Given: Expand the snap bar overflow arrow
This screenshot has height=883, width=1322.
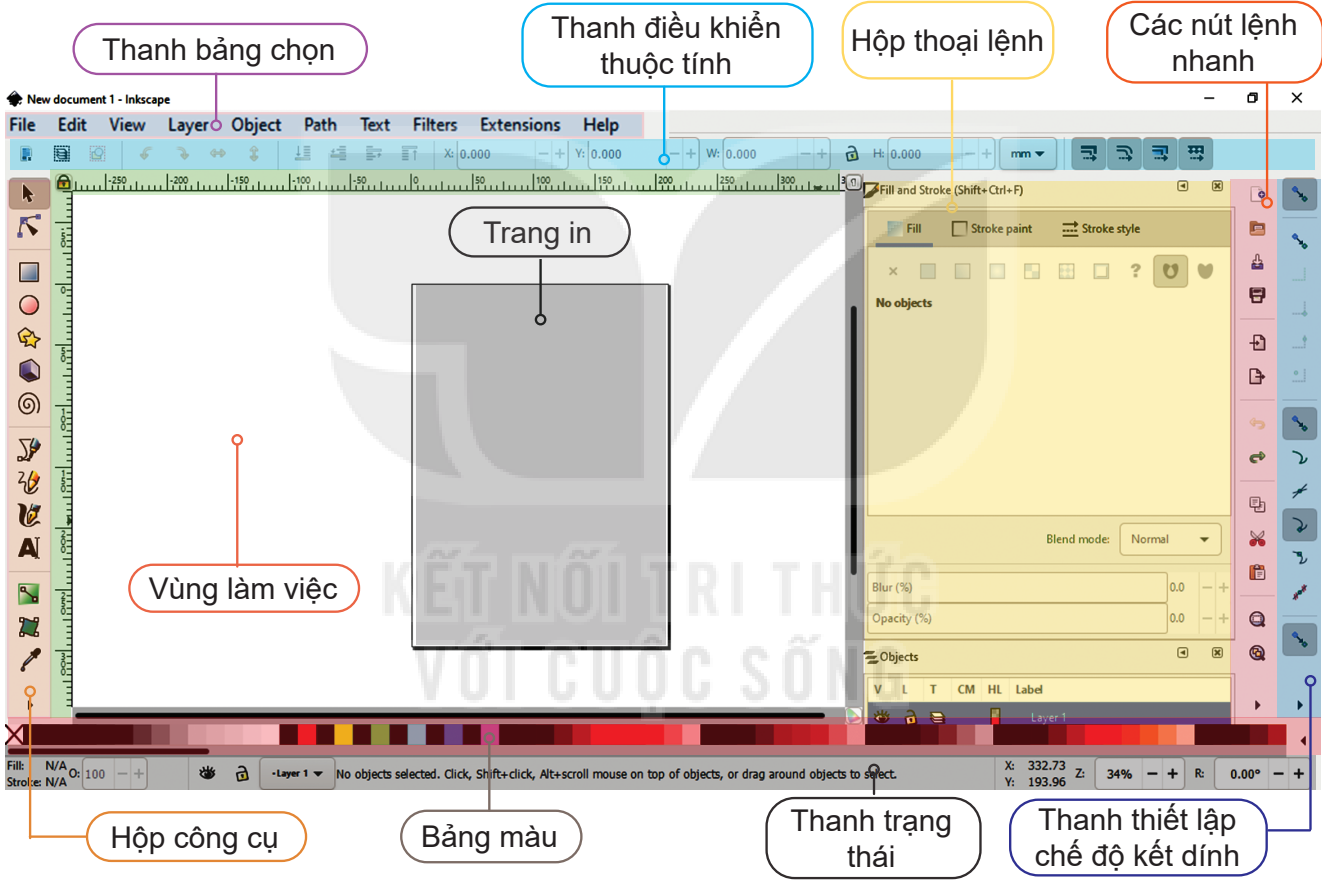Looking at the screenshot, I should tap(1300, 705).
